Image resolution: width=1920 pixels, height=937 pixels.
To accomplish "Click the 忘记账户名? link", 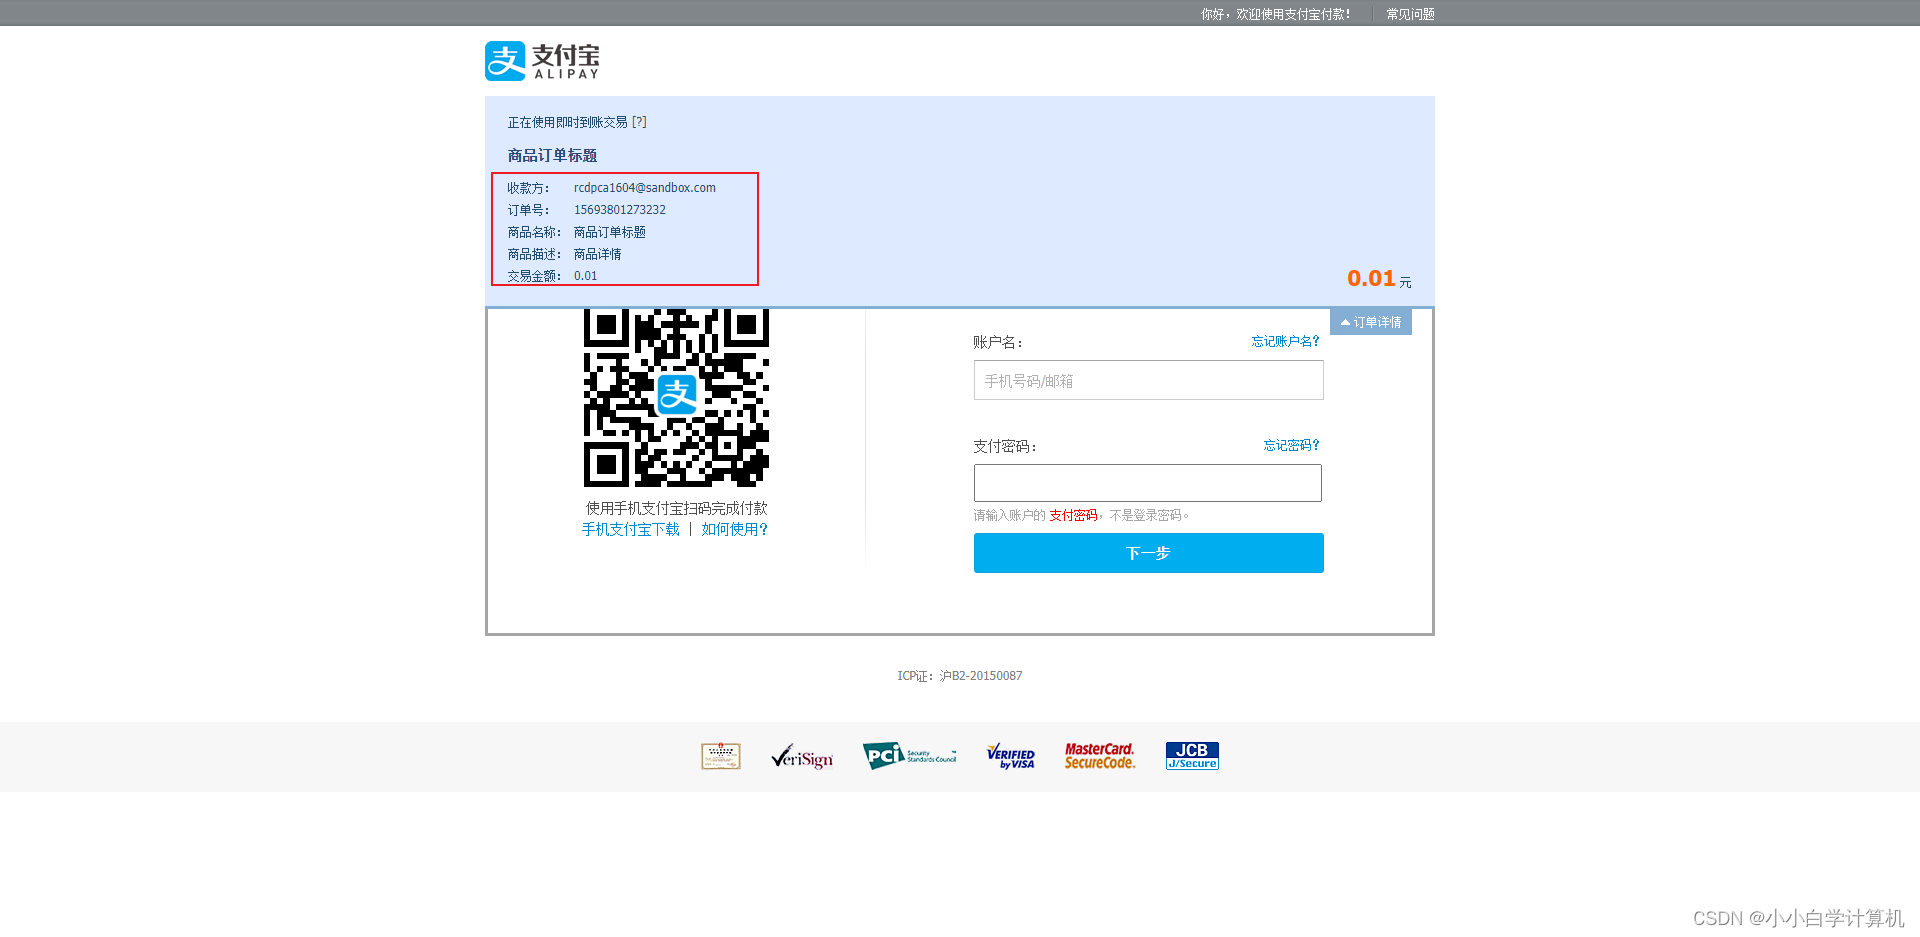I will (1285, 341).
